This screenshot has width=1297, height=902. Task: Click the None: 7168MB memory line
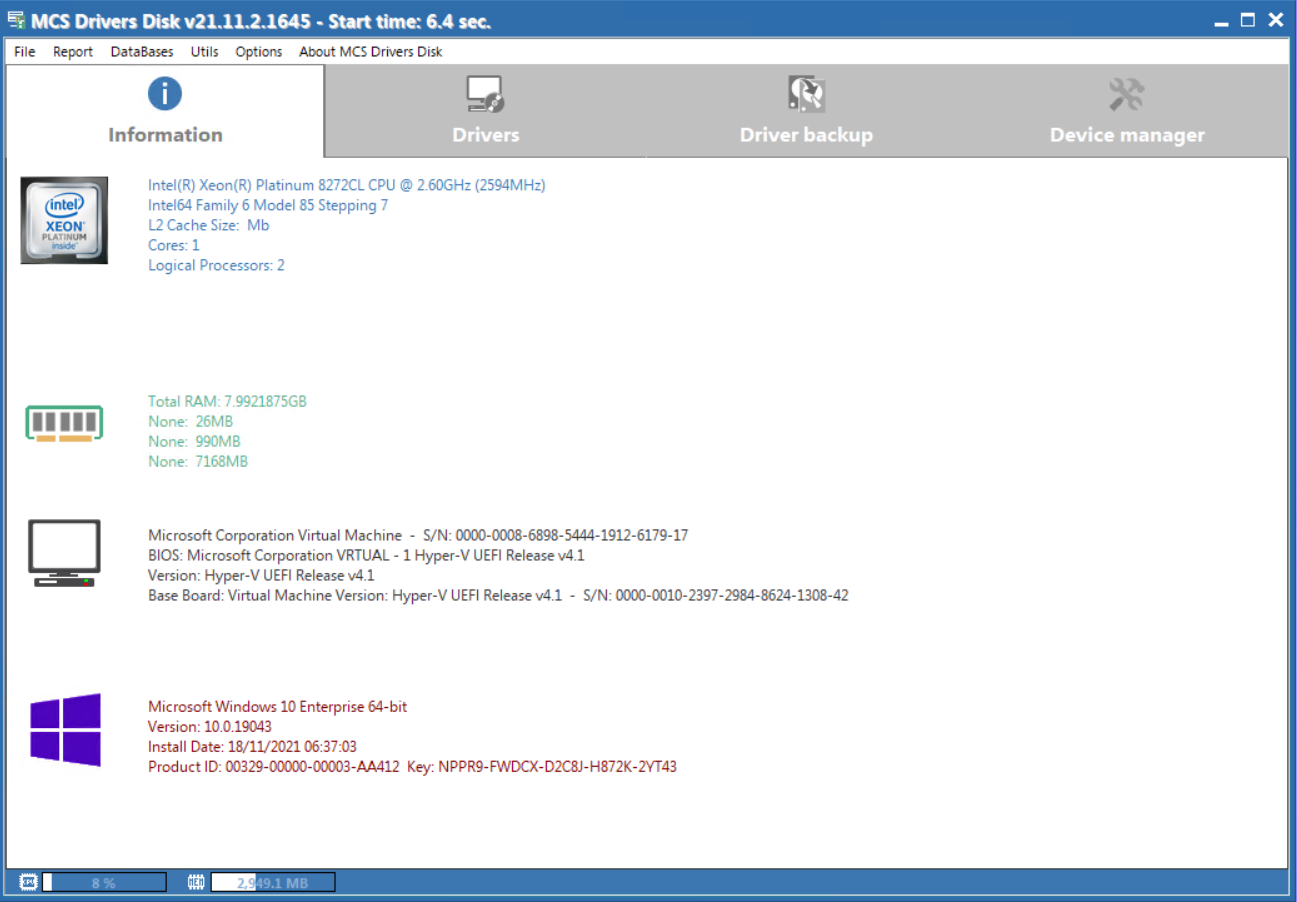[198, 461]
